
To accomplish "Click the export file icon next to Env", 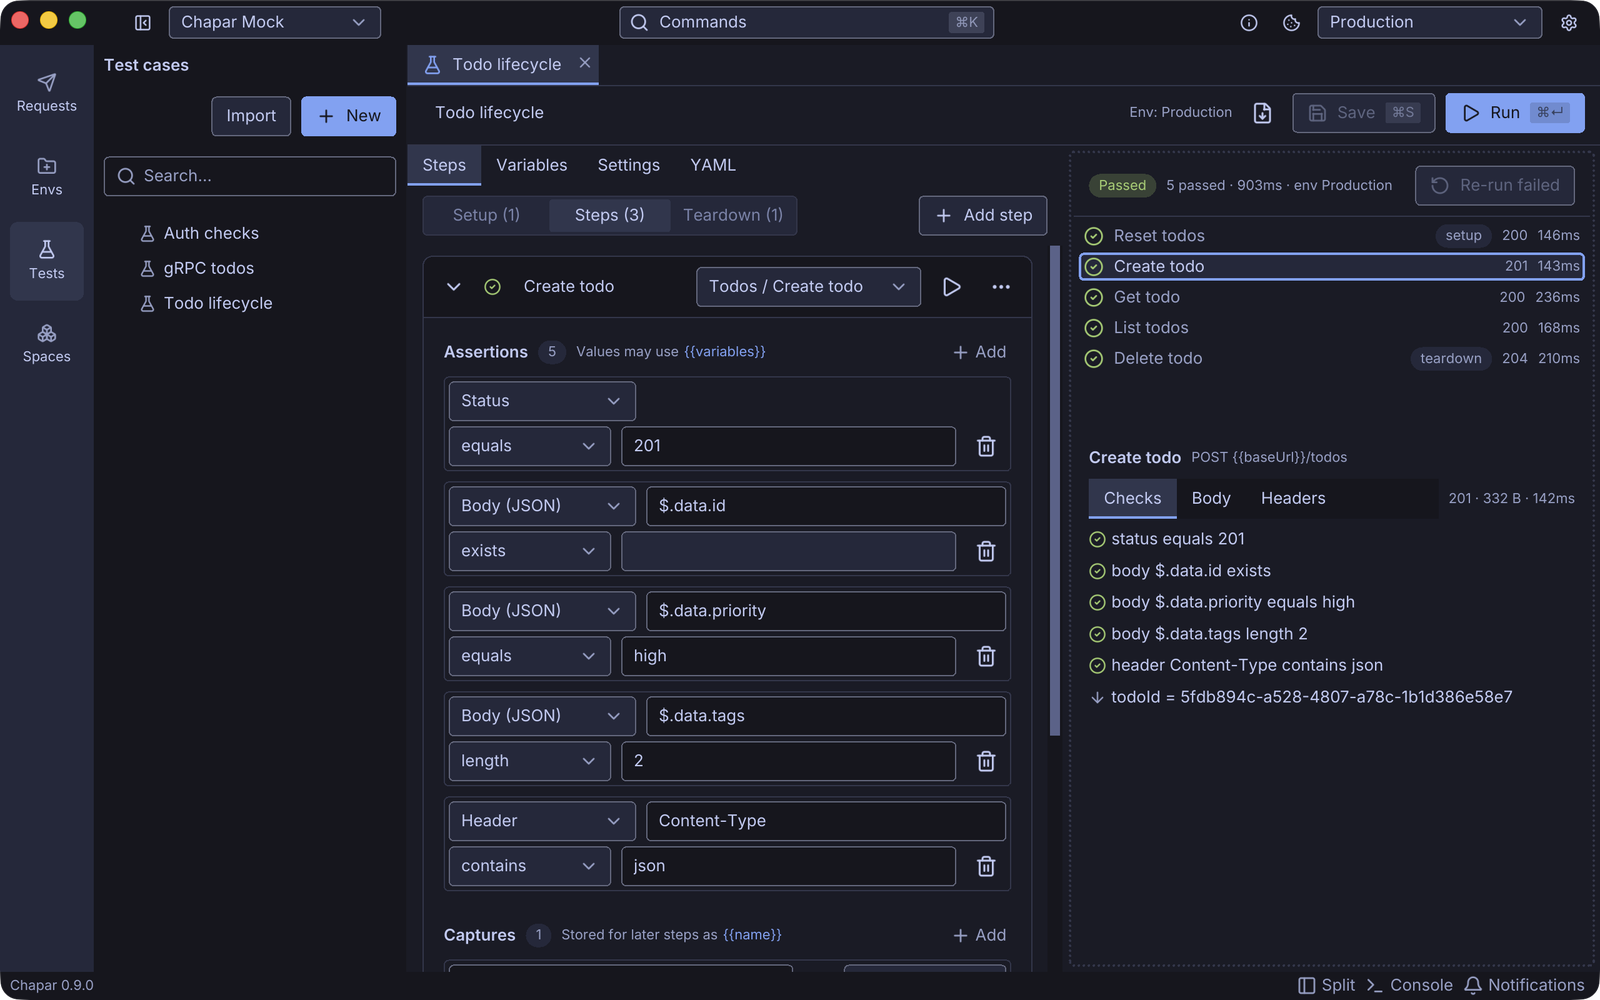I will pos(1263,113).
